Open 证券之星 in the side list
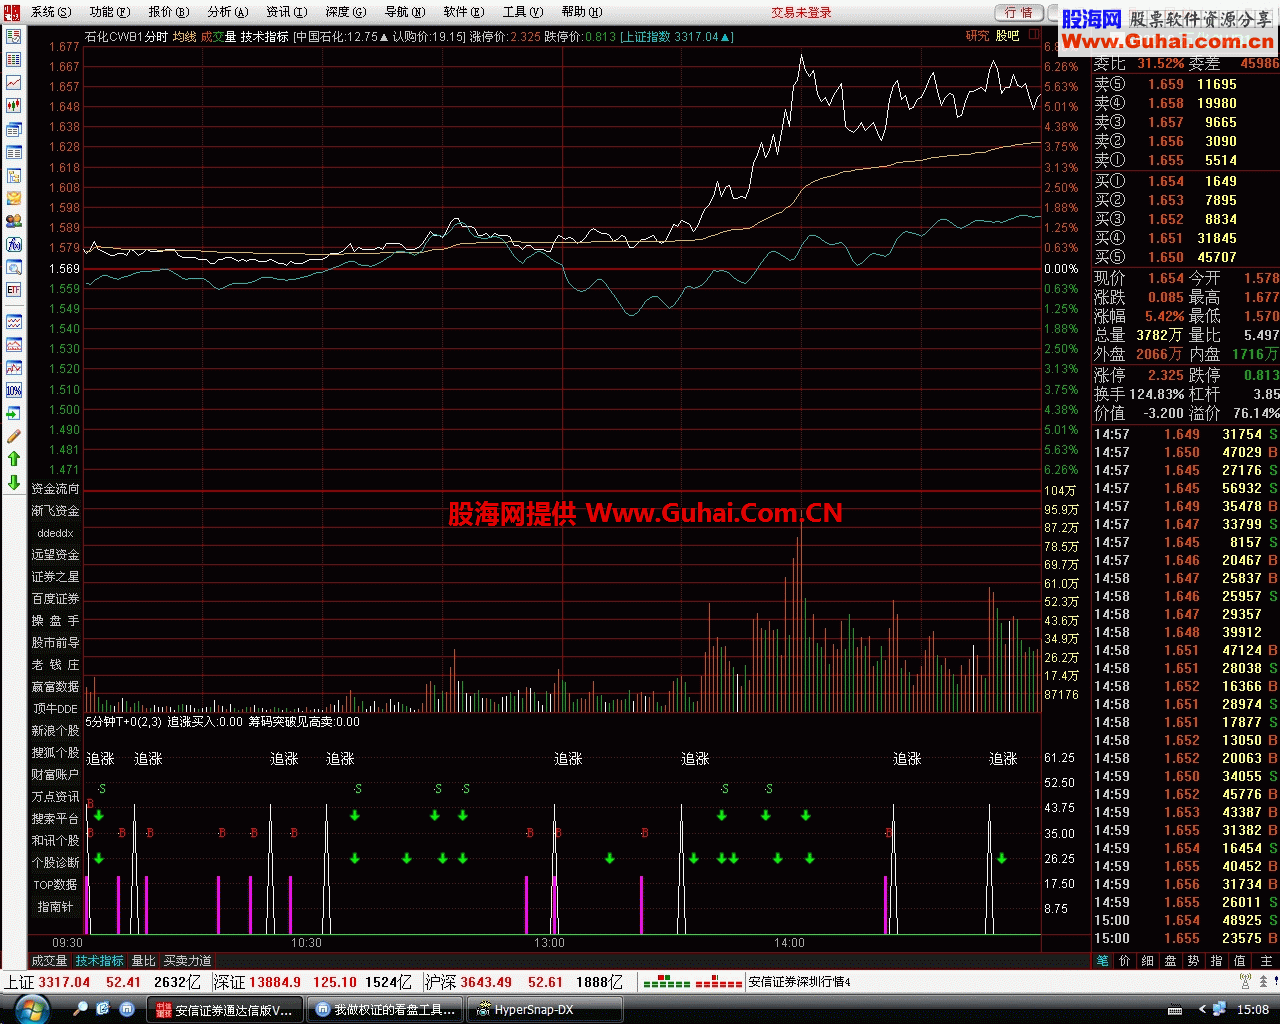The width and height of the screenshot is (1280, 1024). point(55,577)
